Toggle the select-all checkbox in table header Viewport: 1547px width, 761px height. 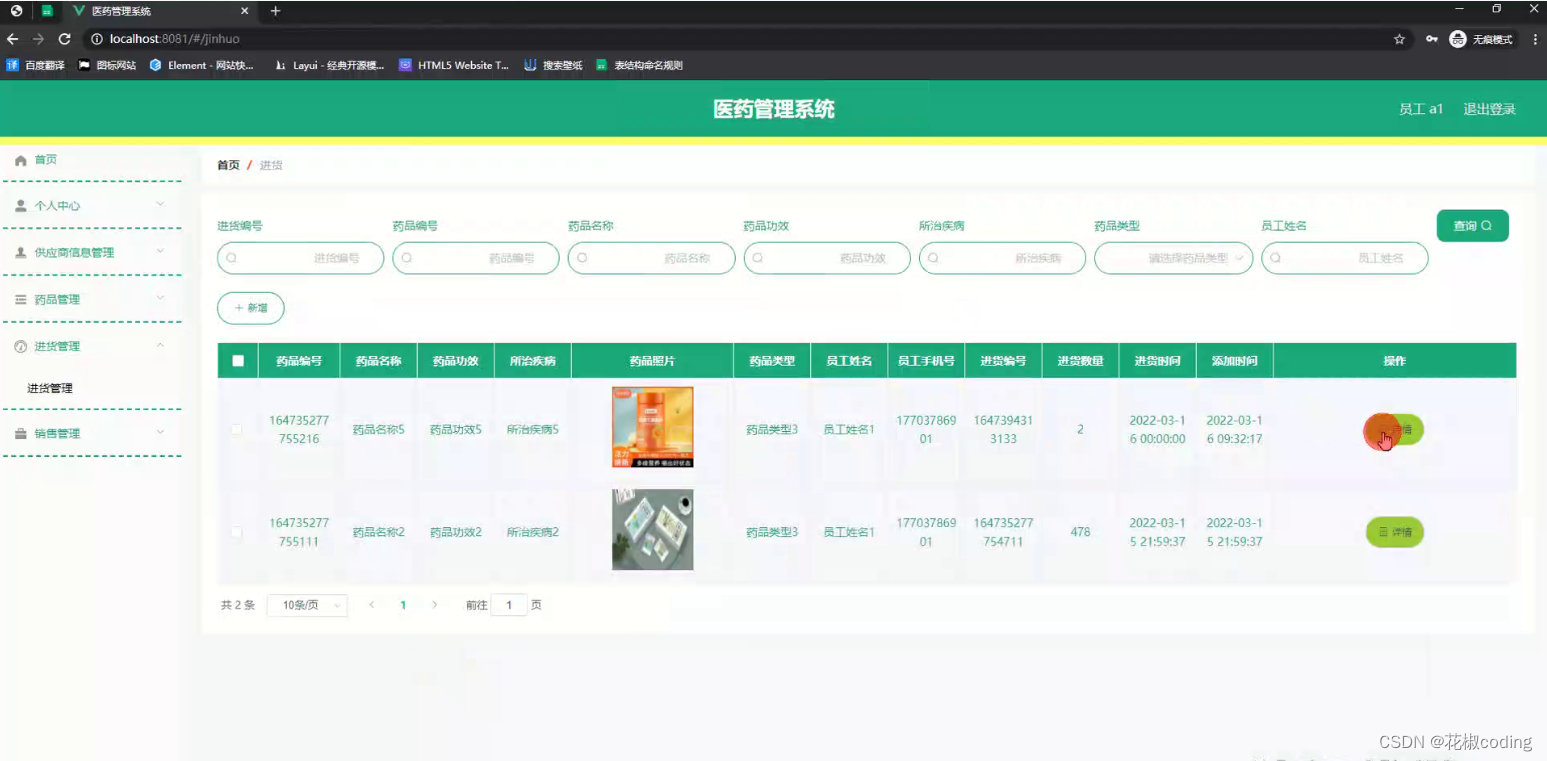[238, 361]
